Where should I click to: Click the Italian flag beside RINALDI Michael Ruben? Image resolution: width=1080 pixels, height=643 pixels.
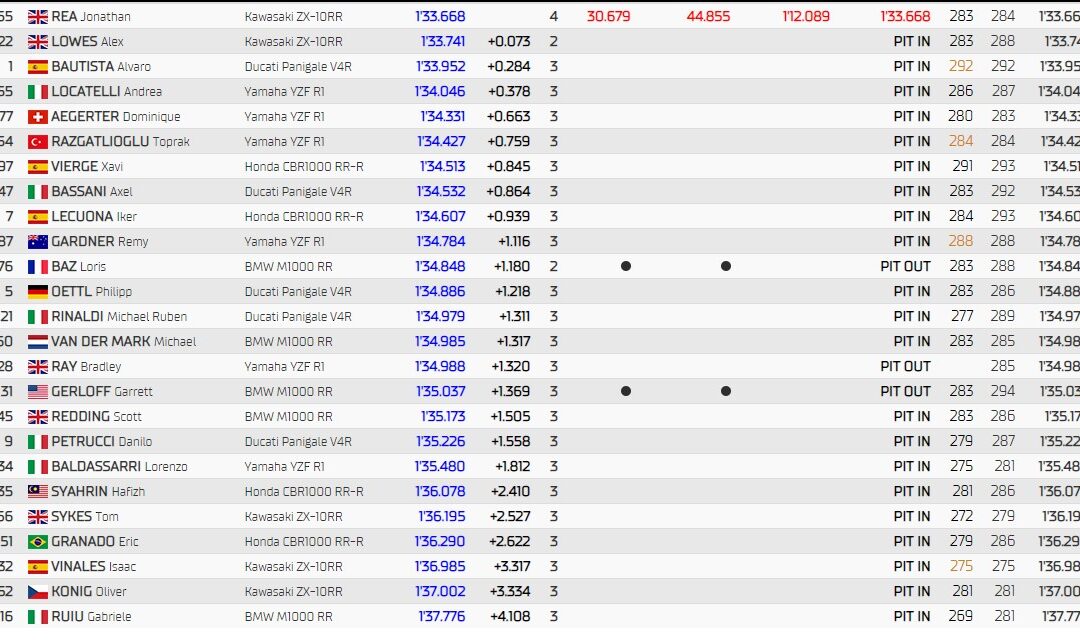[38, 317]
